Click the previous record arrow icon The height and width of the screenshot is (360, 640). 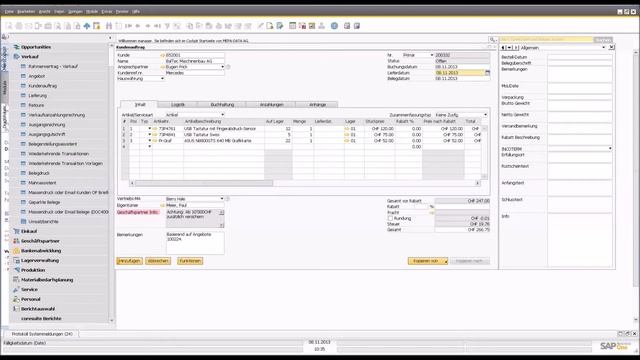tap(138, 26)
